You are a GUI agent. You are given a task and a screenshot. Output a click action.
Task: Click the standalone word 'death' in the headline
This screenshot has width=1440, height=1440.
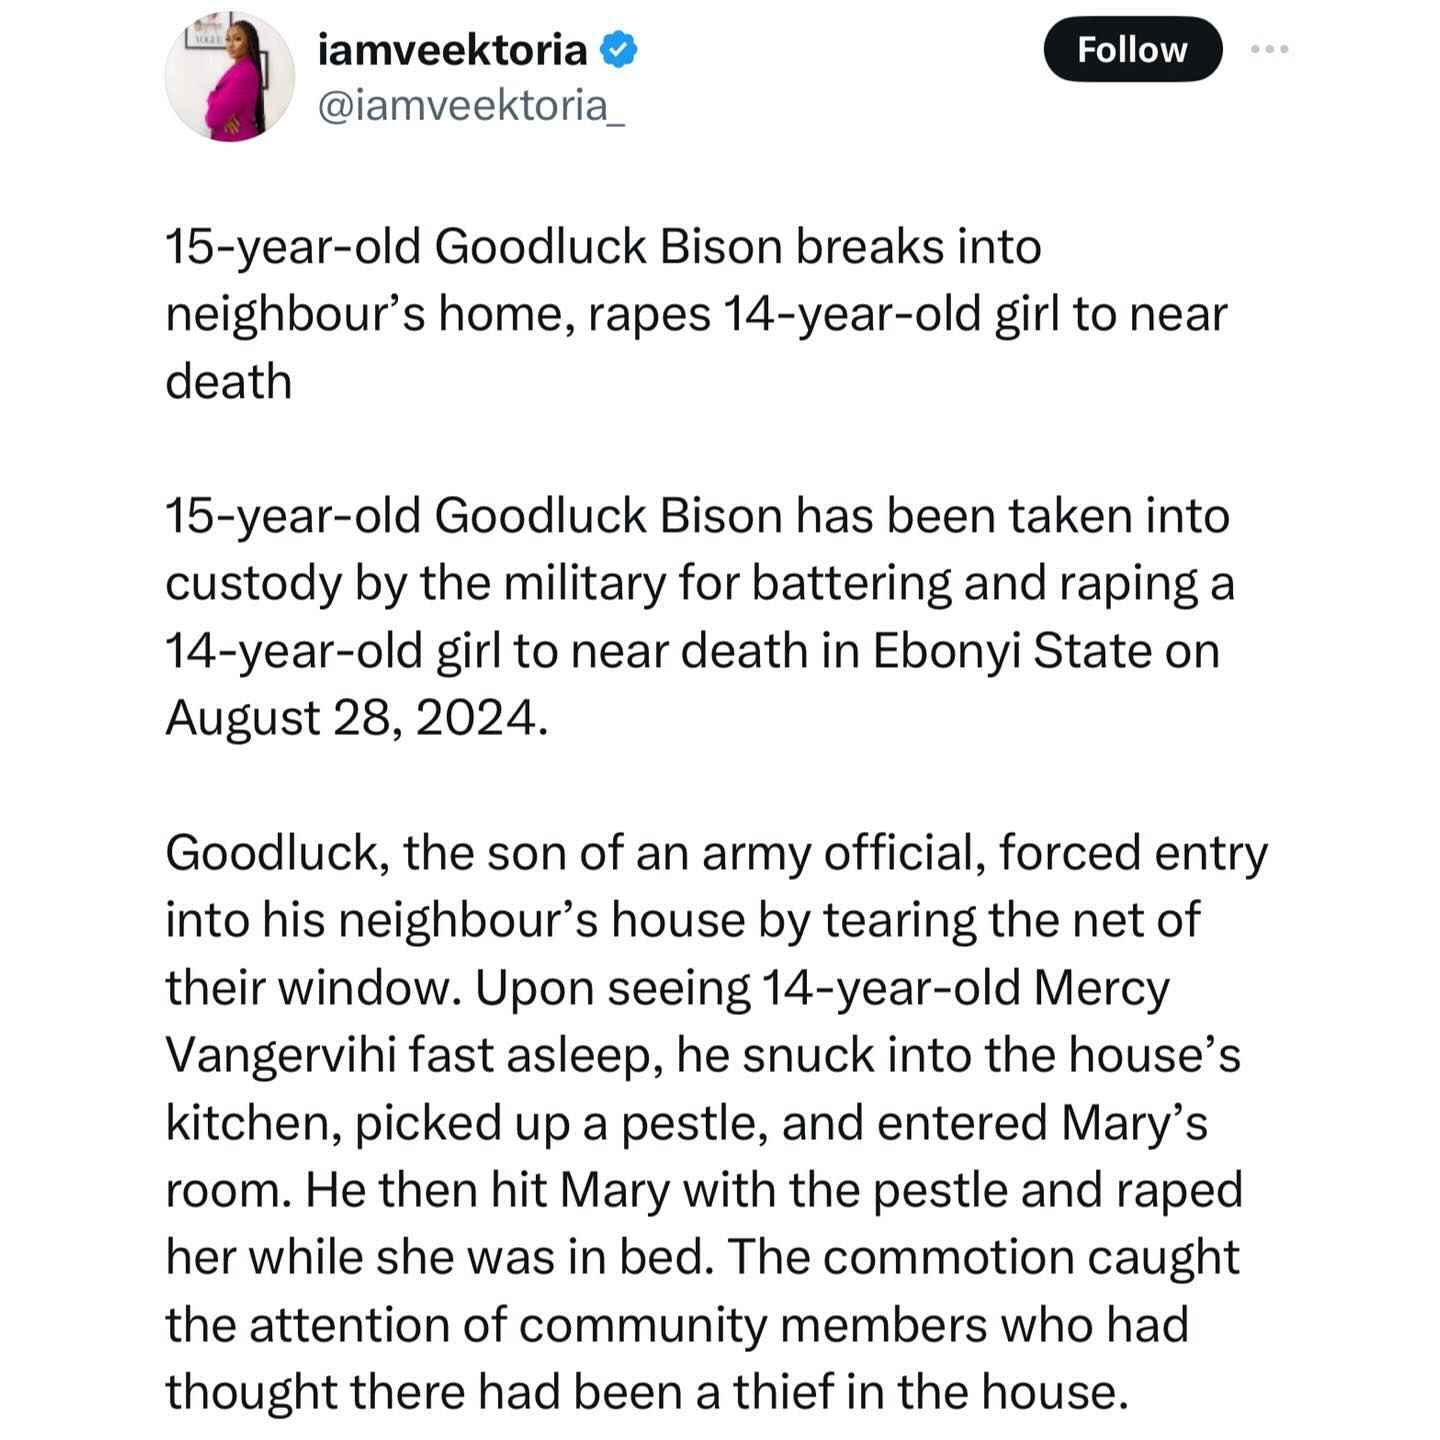tap(228, 381)
